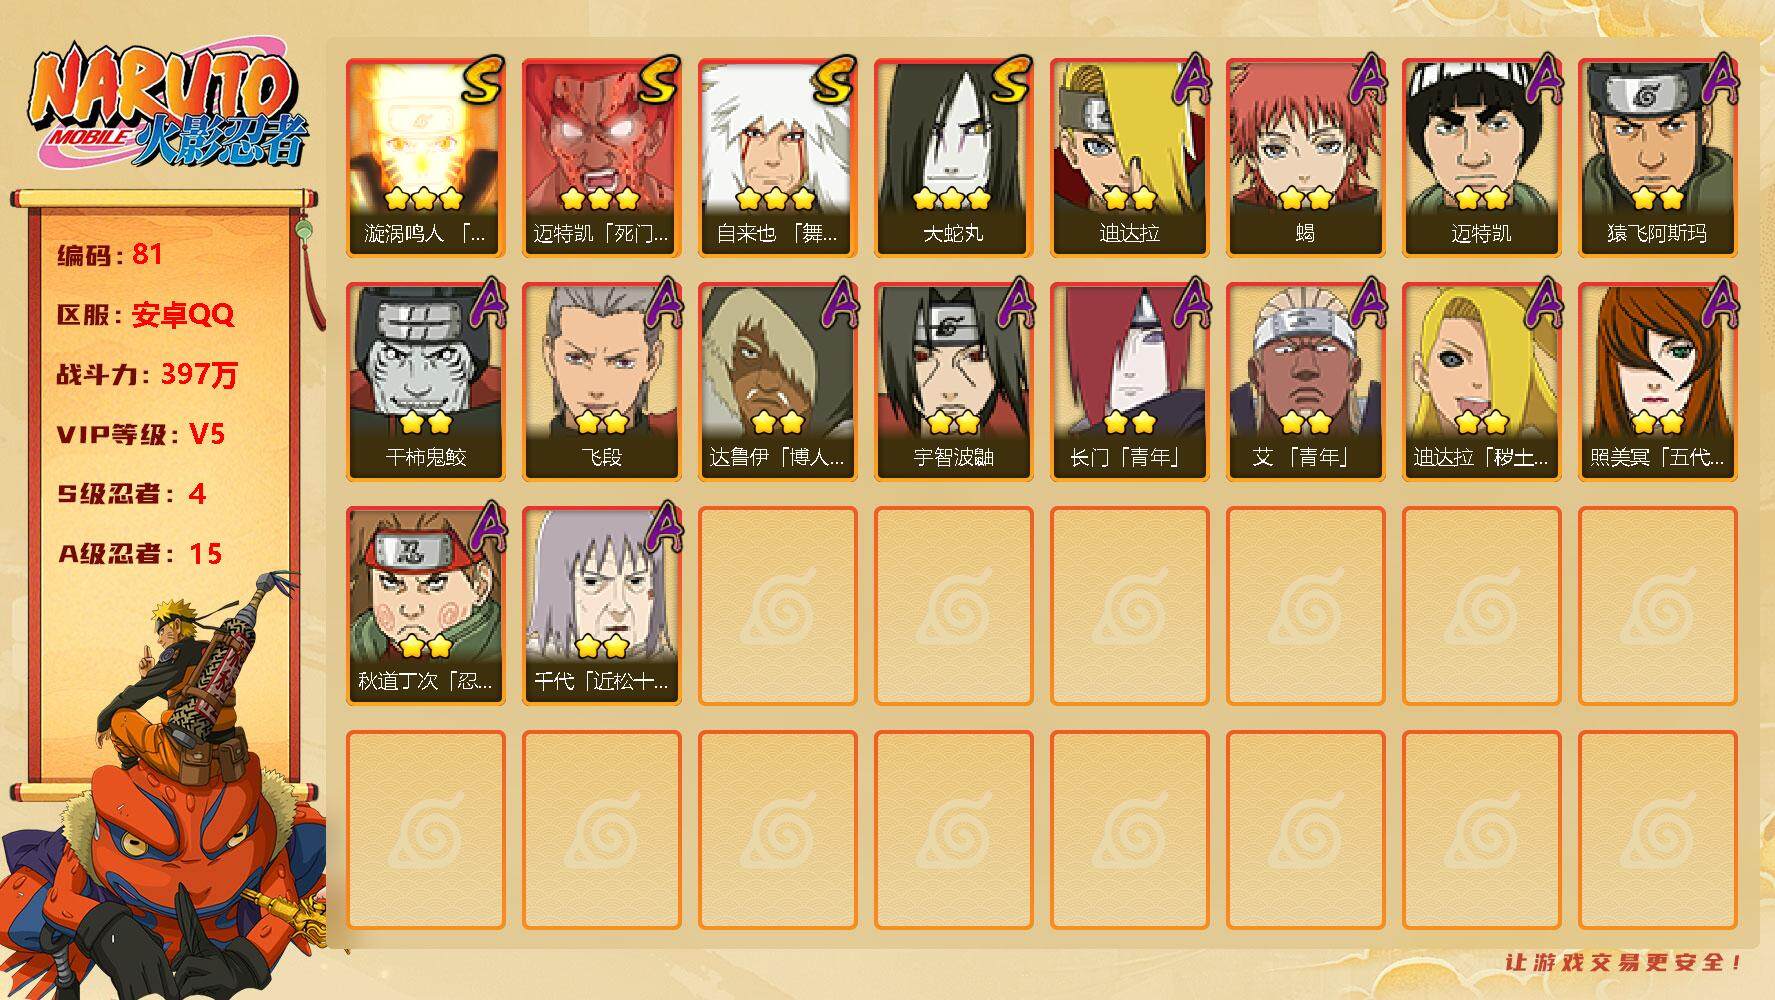
Task: Select the 漩涡鸣人 S-rank ninja card
Action: point(425,158)
